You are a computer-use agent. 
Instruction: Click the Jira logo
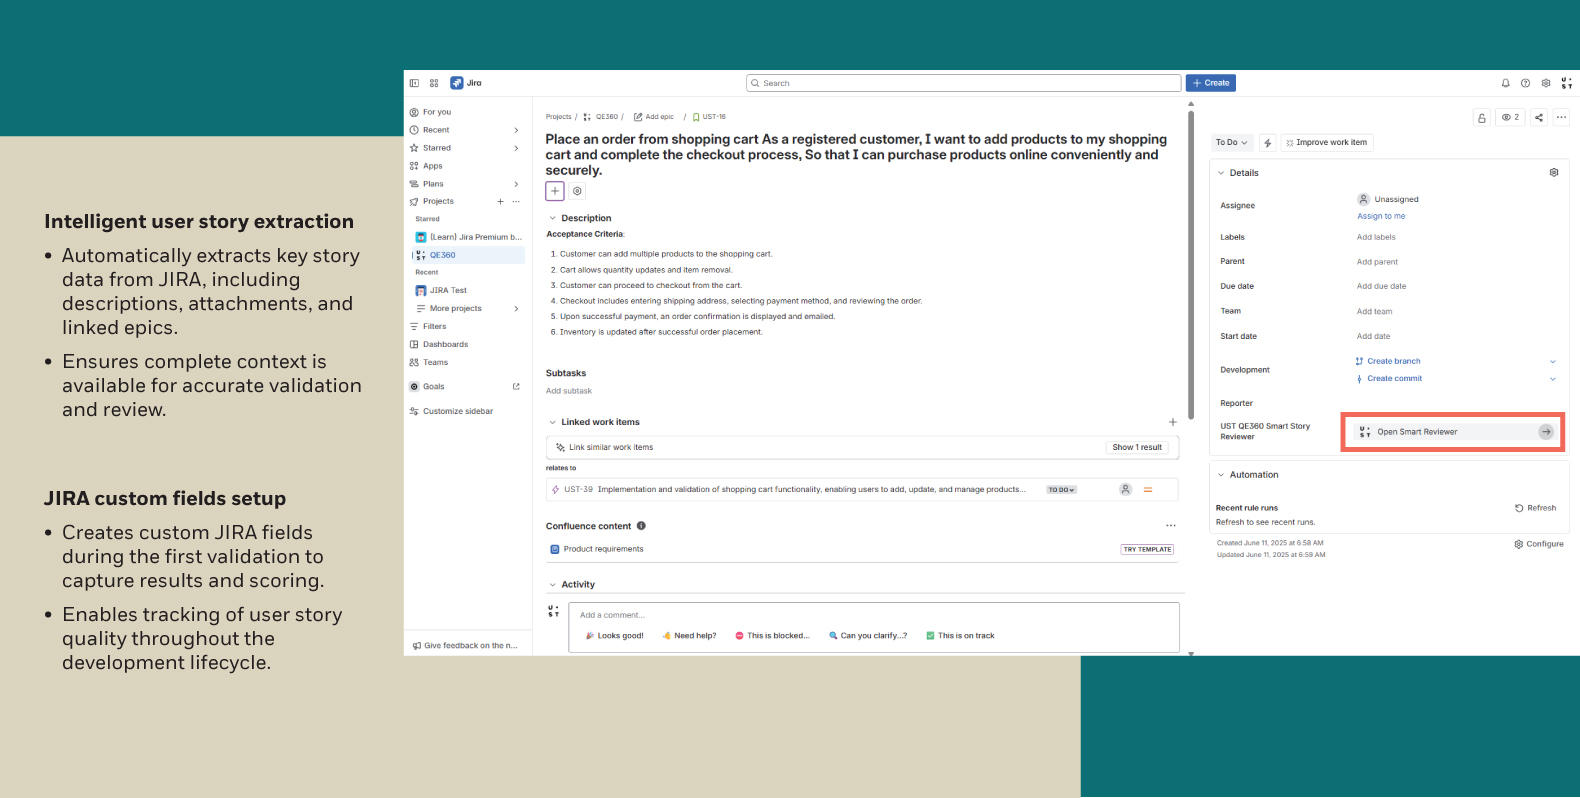[x=466, y=83]
